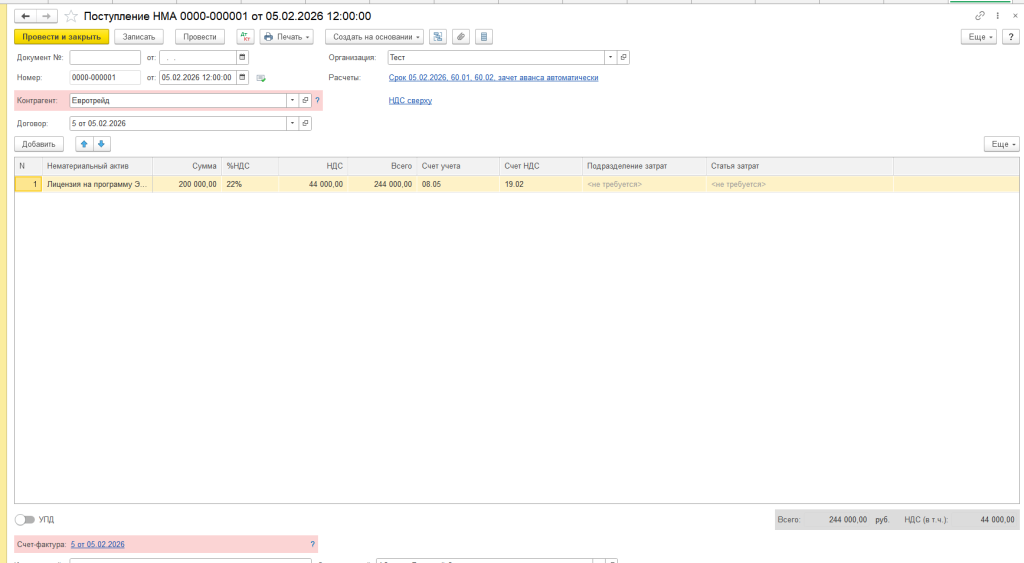Focus the Номер field 0000-000001

click(105, 78)
